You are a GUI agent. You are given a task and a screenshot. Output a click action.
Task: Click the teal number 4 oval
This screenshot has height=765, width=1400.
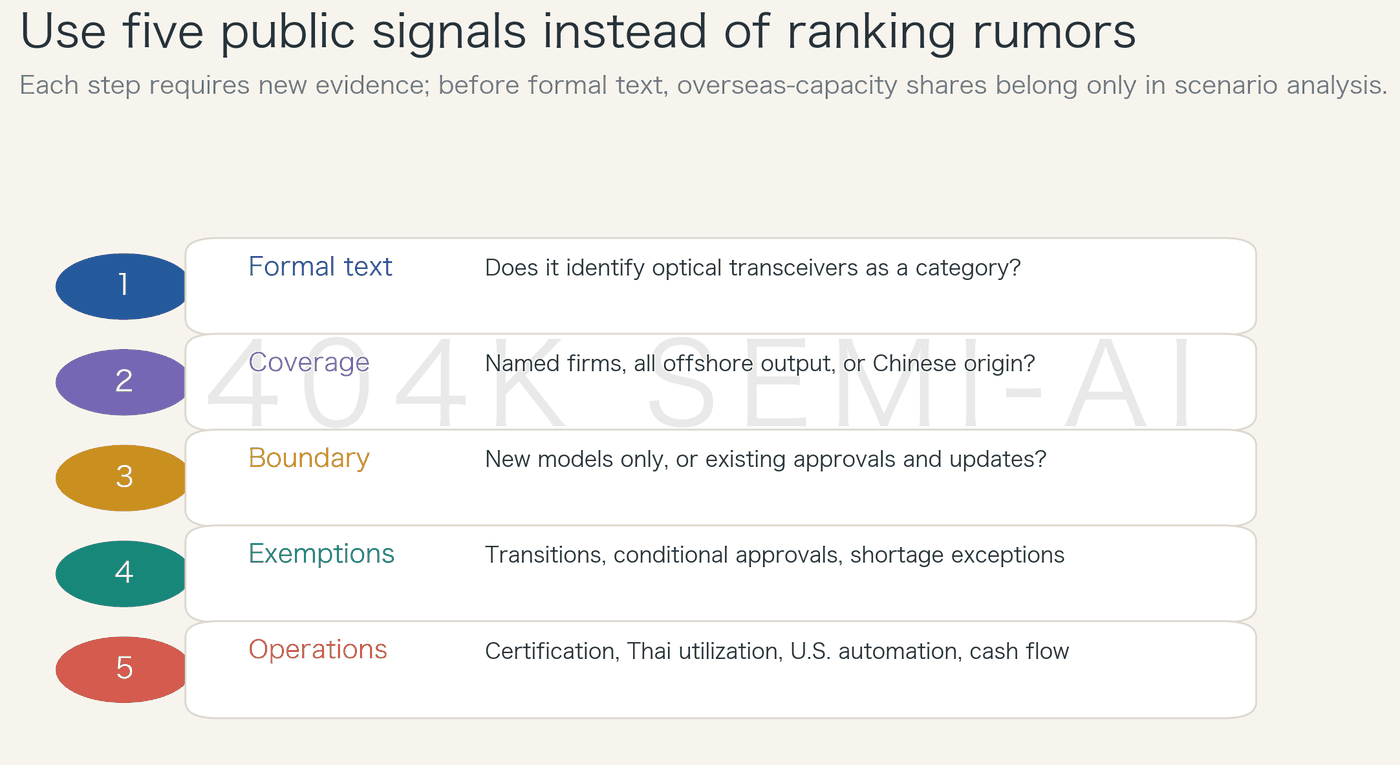[123, 574]
